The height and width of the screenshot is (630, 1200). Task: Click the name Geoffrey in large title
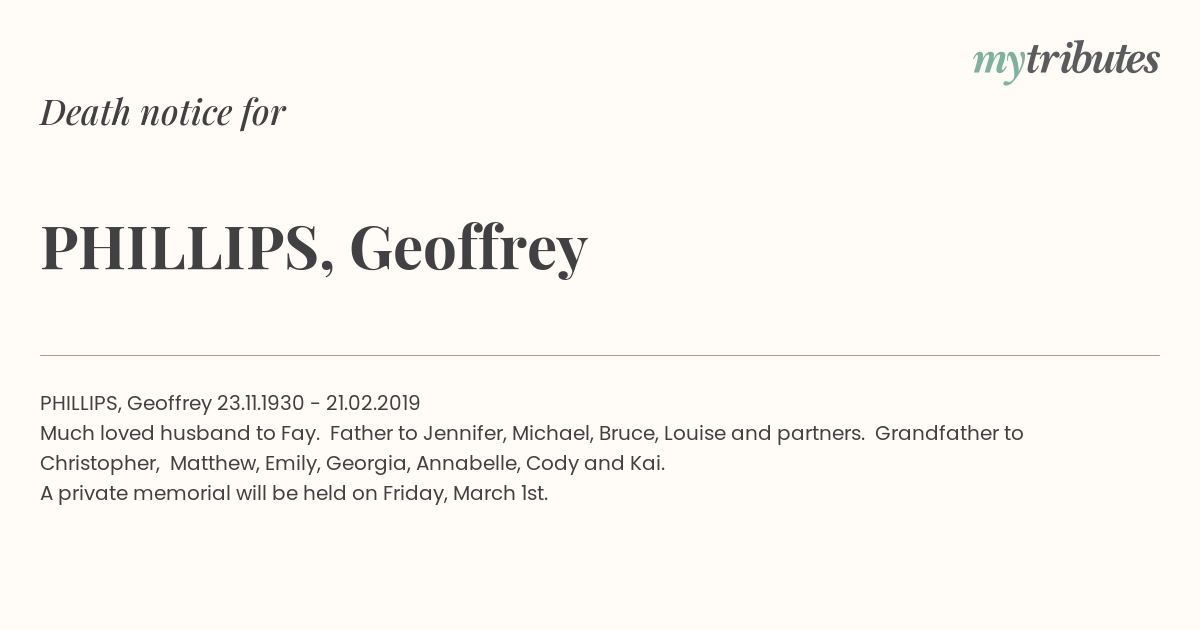pos(468,248)
